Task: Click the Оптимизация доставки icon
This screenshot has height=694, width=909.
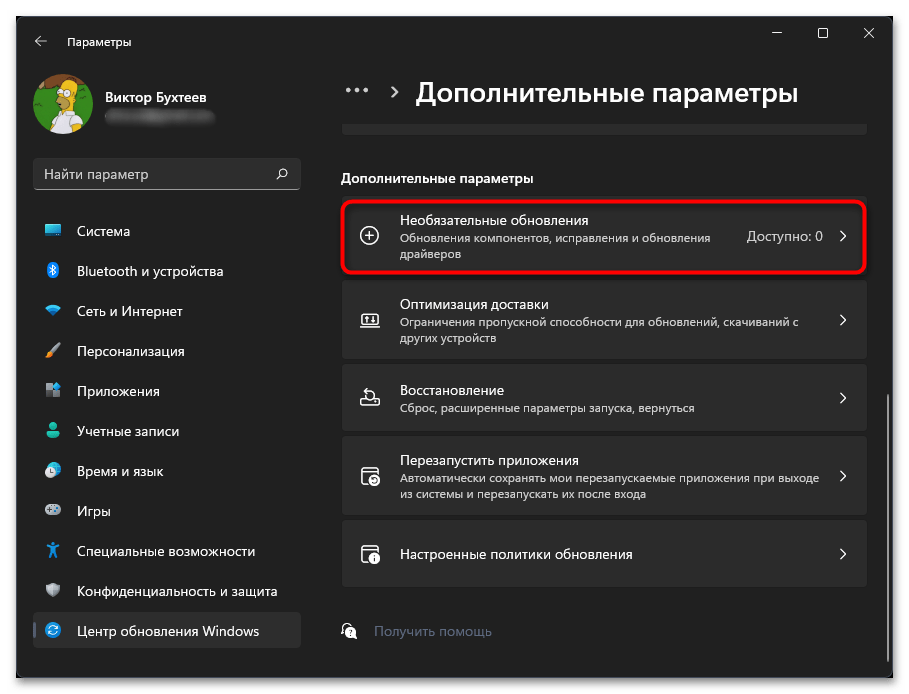Action: (x=370, y=320)
